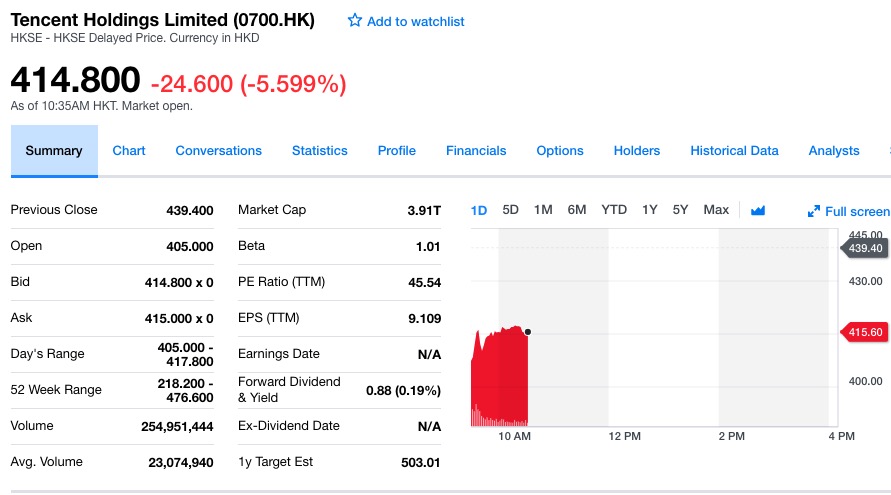
Task: Click the -24.600 (-5.599%) change
Action: (248, 84)
